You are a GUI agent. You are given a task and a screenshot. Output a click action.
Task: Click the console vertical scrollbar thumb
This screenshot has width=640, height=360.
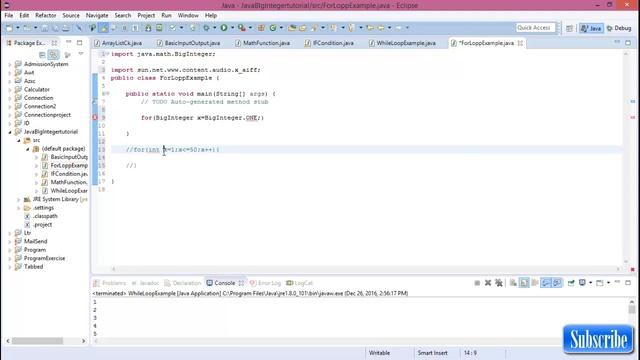[632, 309]
